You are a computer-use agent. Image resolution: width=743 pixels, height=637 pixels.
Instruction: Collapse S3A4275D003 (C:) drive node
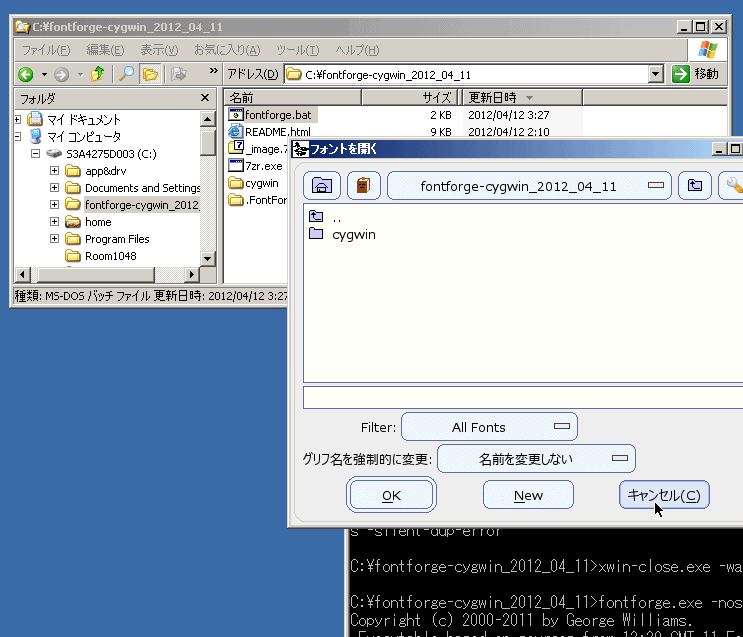point(36,153)
